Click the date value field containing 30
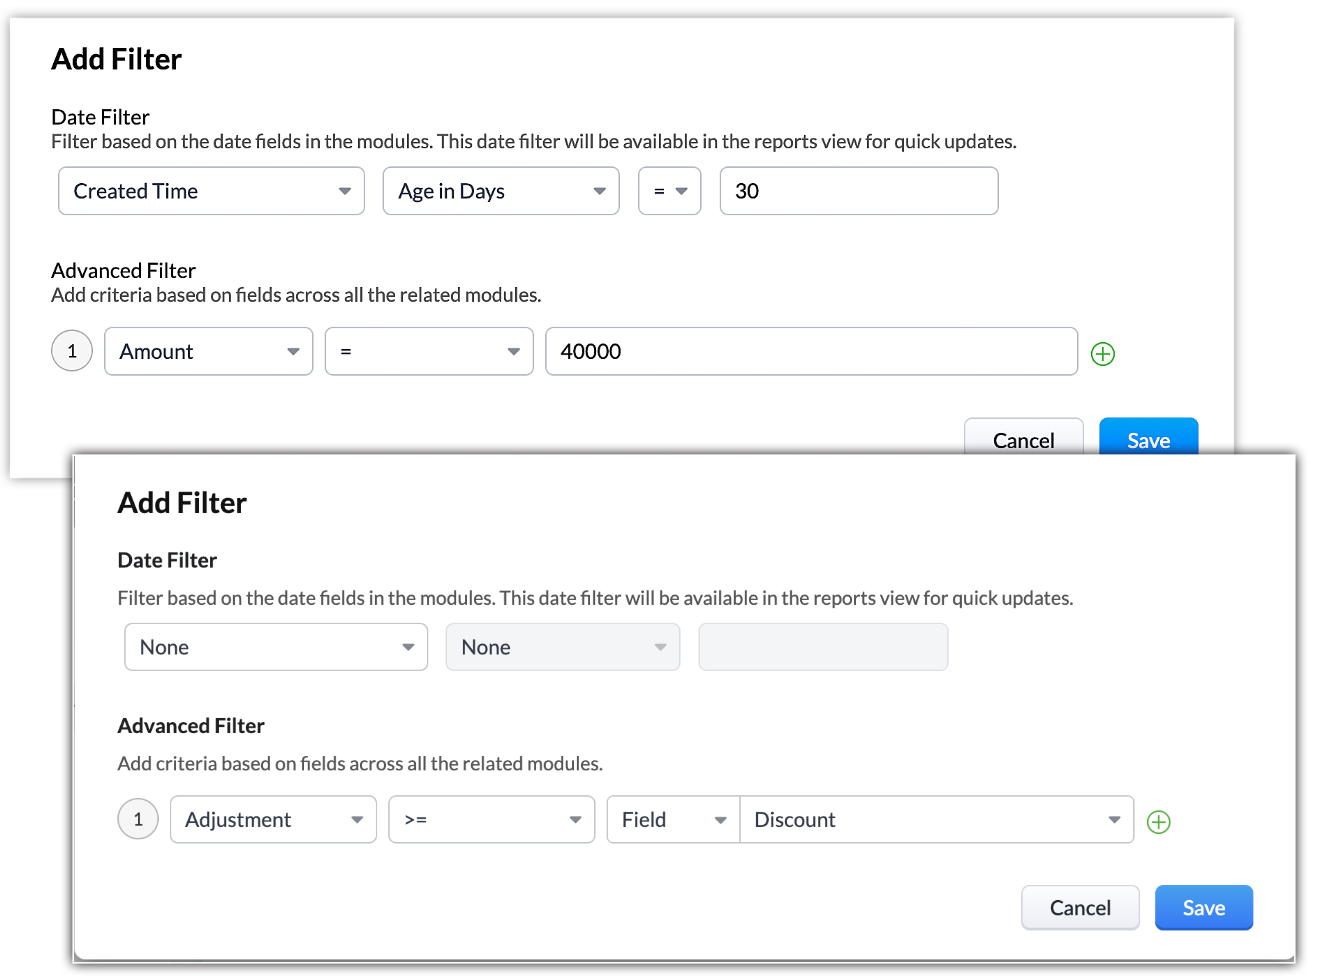The image size is (1320, 978). (858, 191)
